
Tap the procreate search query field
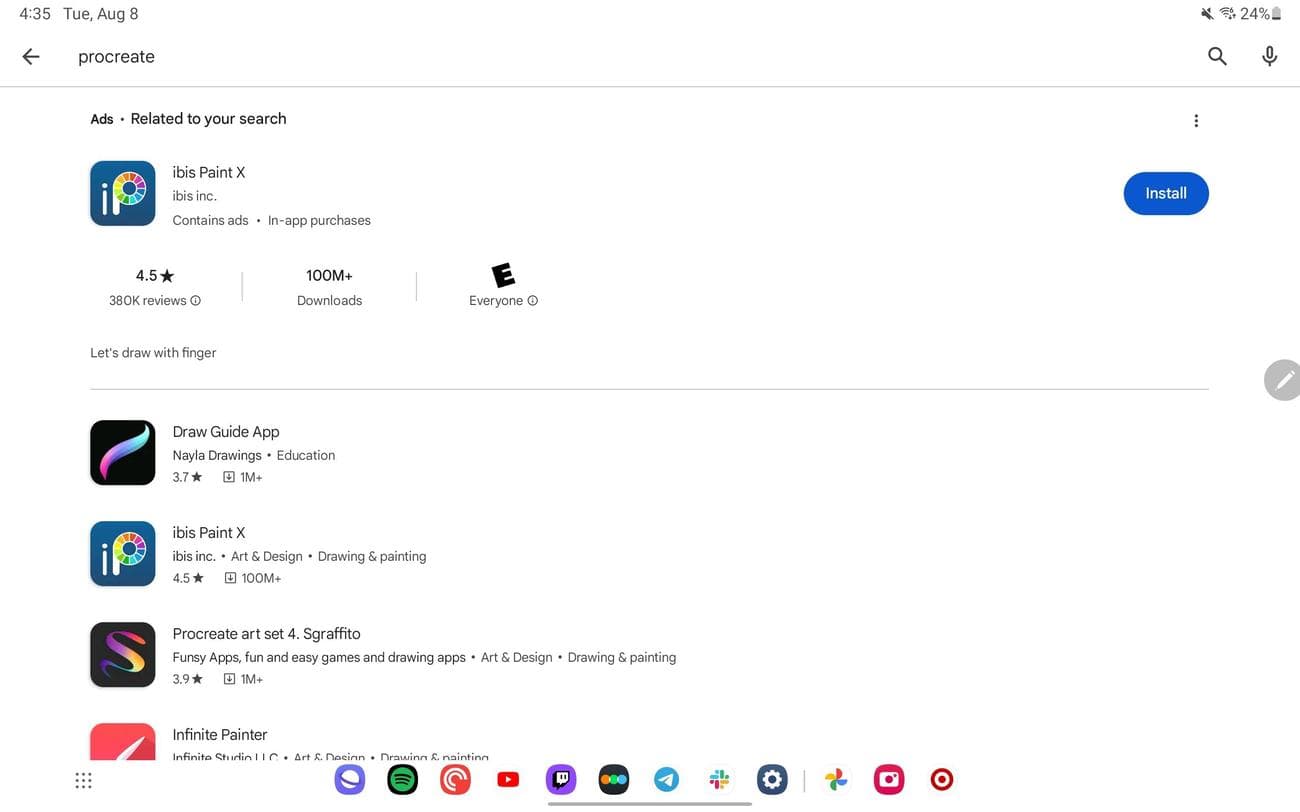[600, 57]
